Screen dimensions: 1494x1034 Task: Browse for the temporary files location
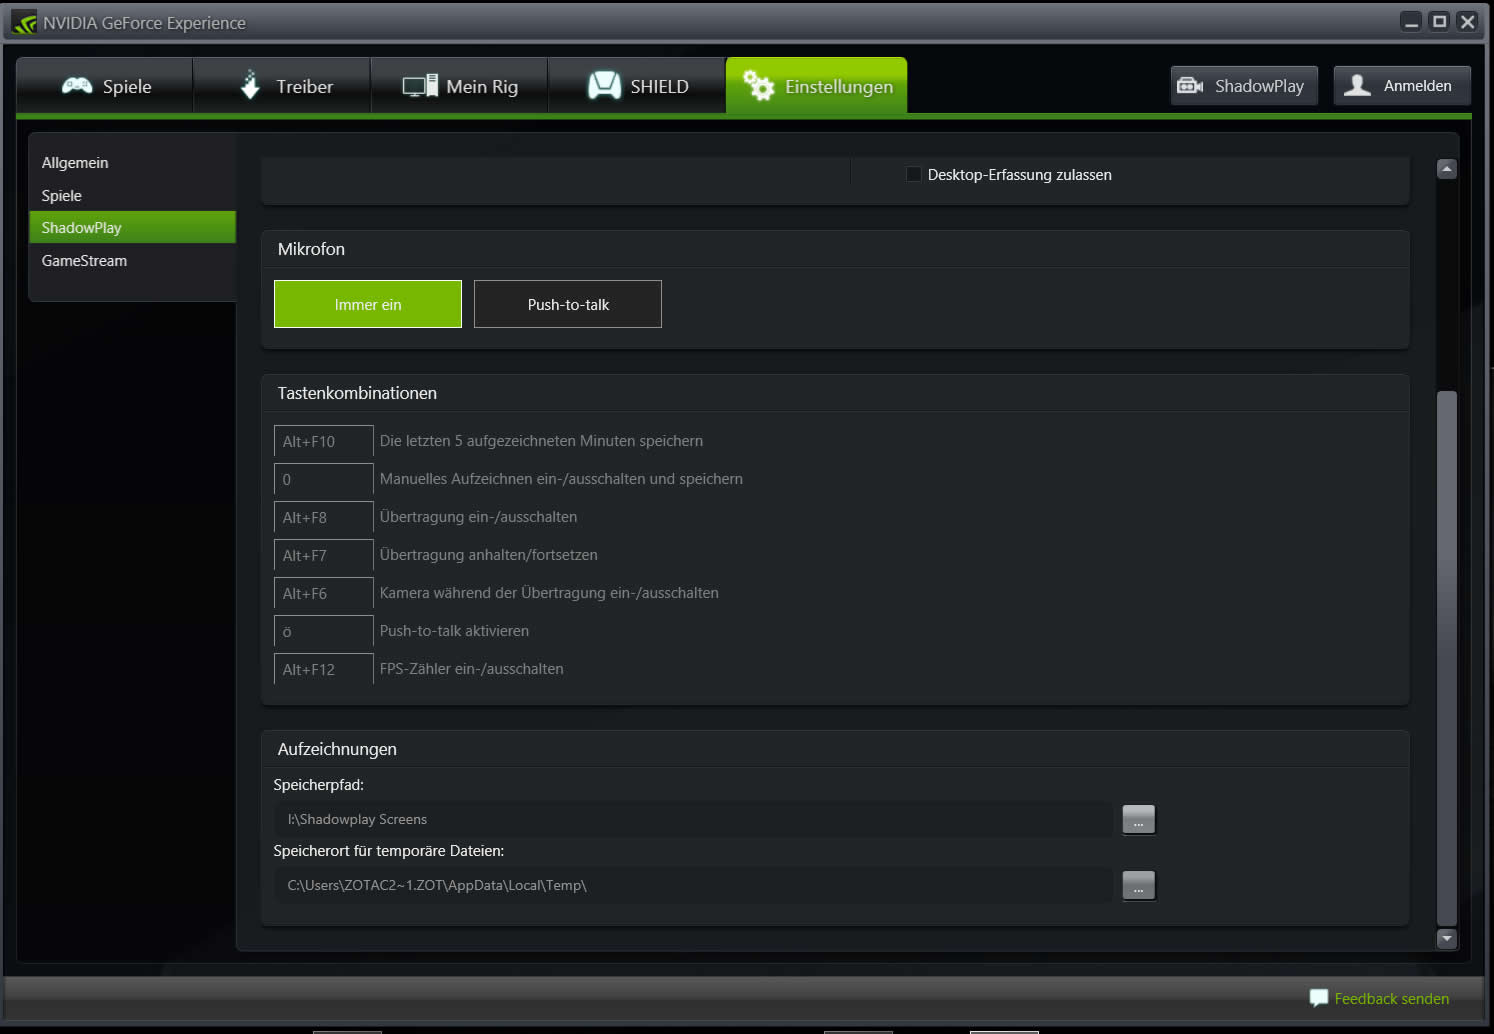(1139, 885)
